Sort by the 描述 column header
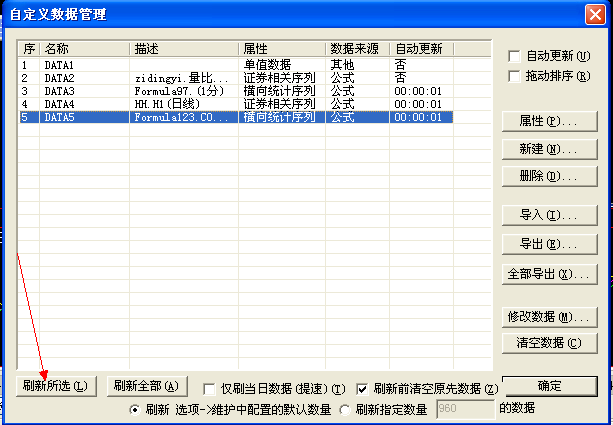 [184, 49]
